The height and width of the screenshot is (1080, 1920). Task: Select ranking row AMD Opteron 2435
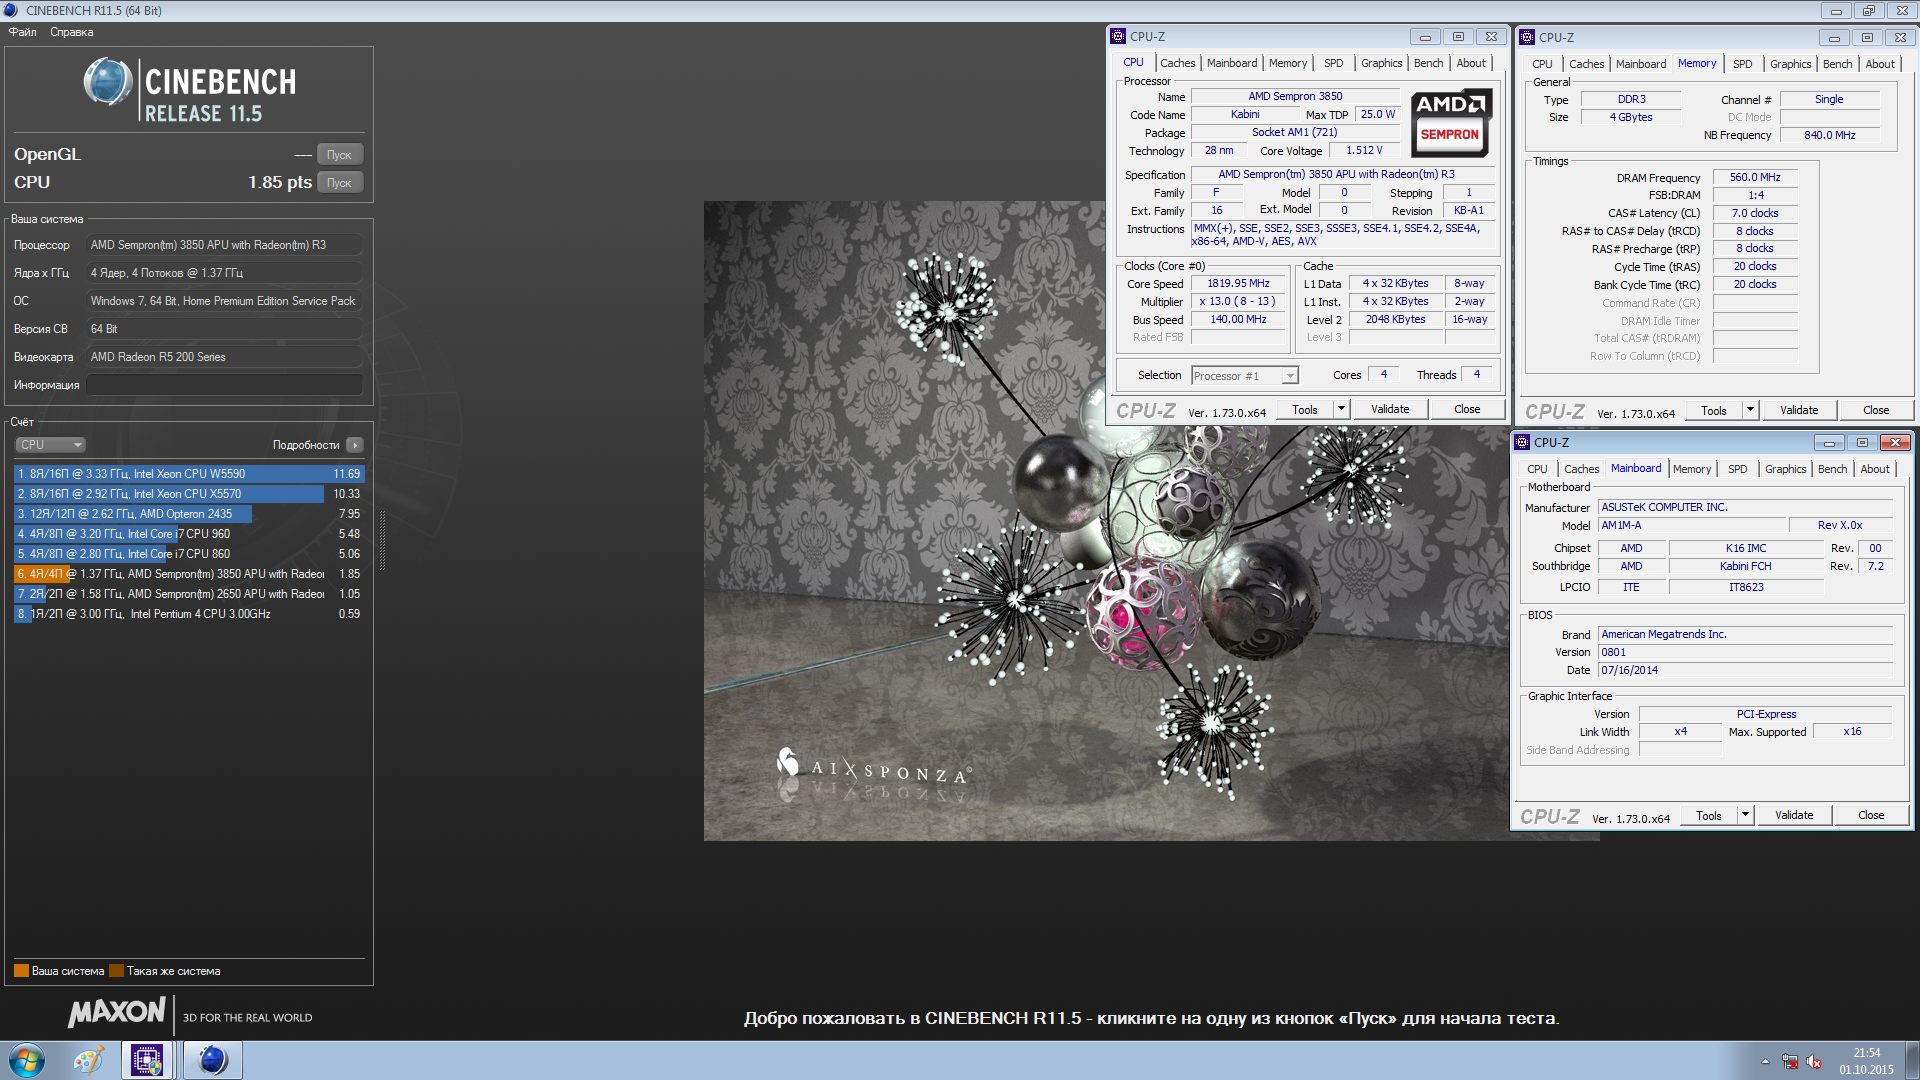[x=189, y=514]
